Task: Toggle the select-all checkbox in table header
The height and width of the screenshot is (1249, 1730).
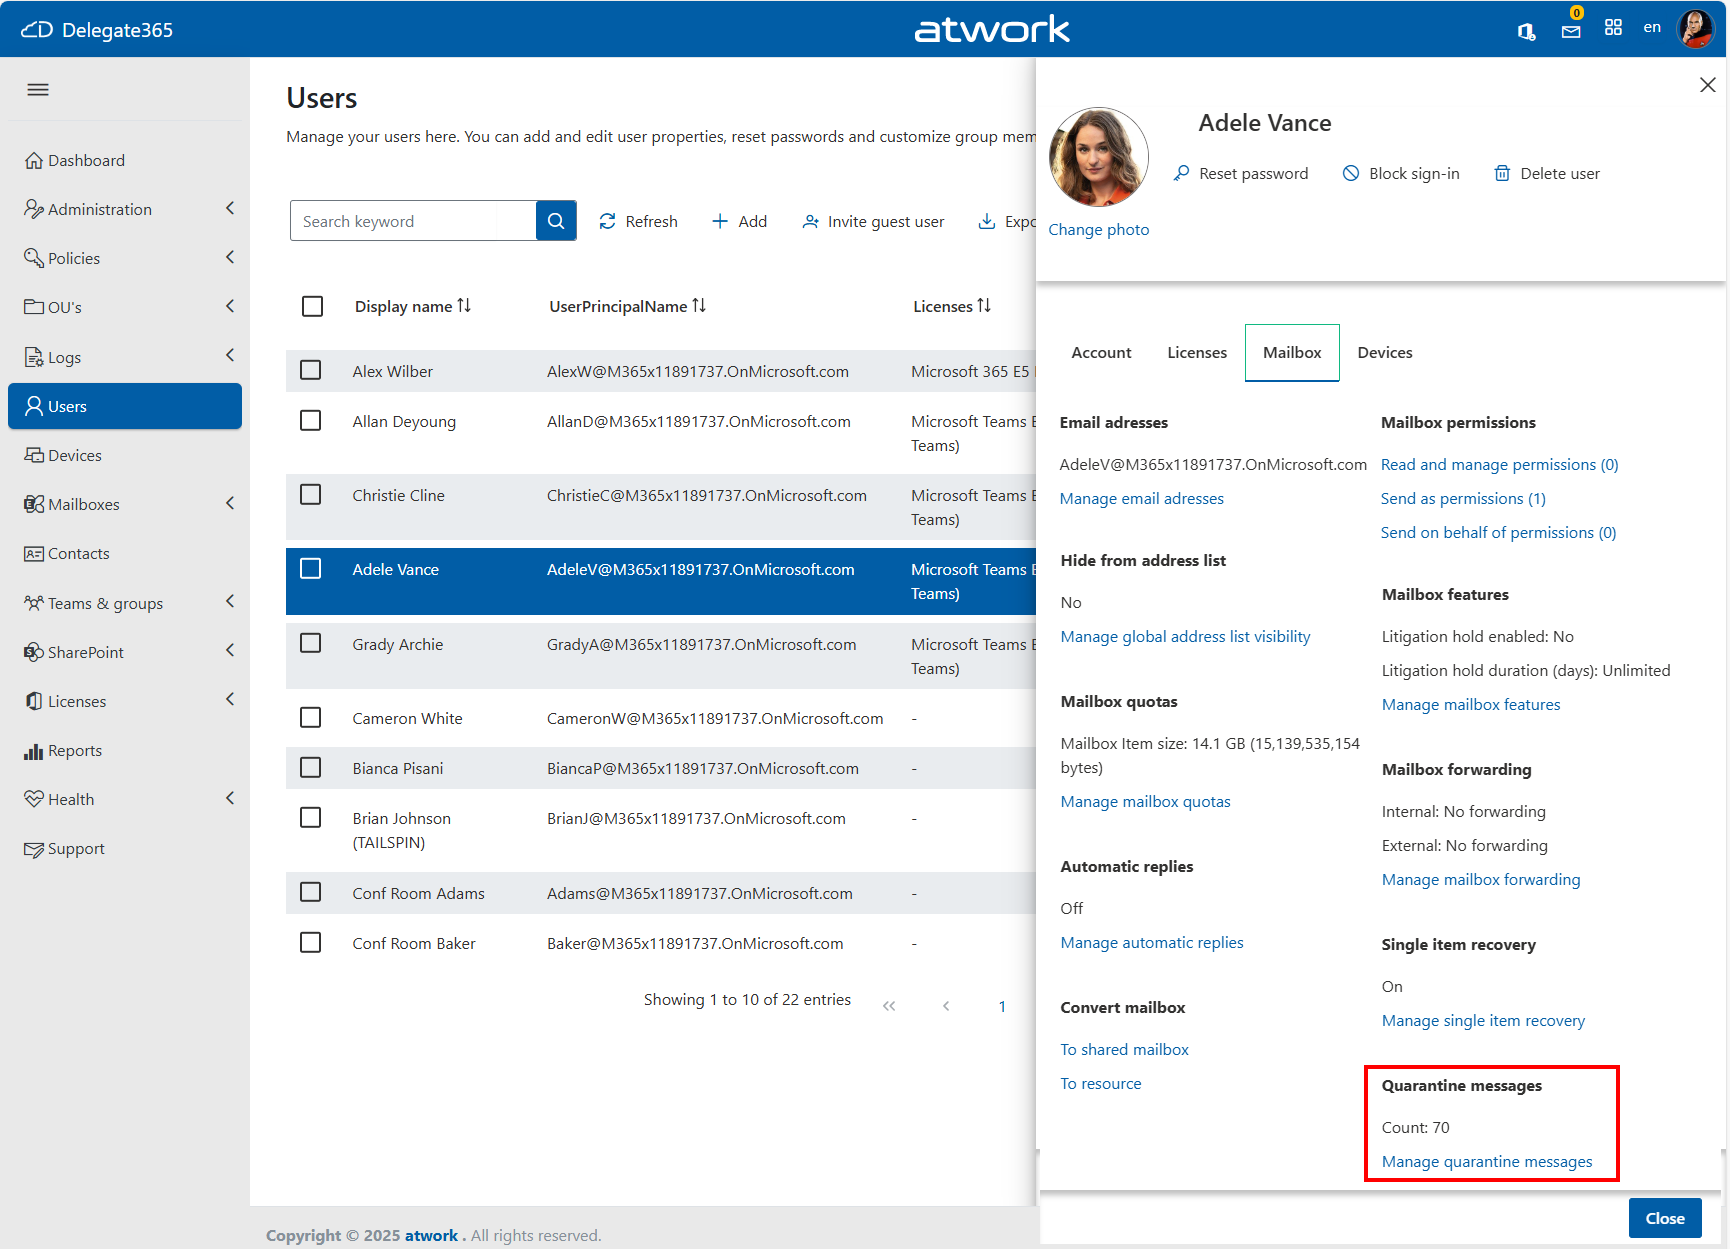Action: 312,306
